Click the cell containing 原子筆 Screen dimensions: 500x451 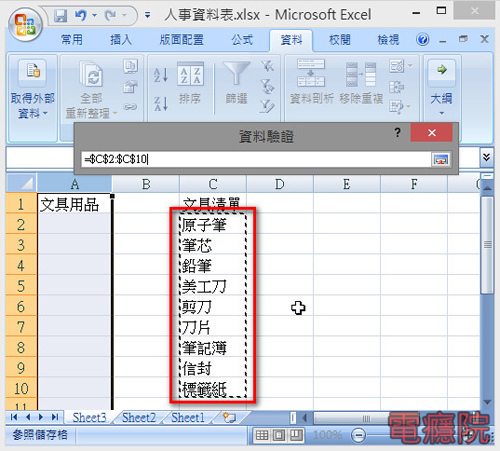coord(213,225)
